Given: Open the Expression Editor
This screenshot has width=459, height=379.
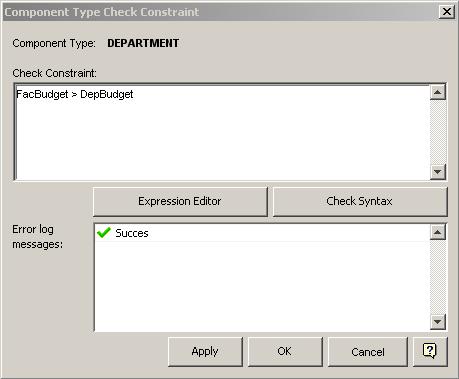Looking at the screenshot, I should [x=180, y=201].
